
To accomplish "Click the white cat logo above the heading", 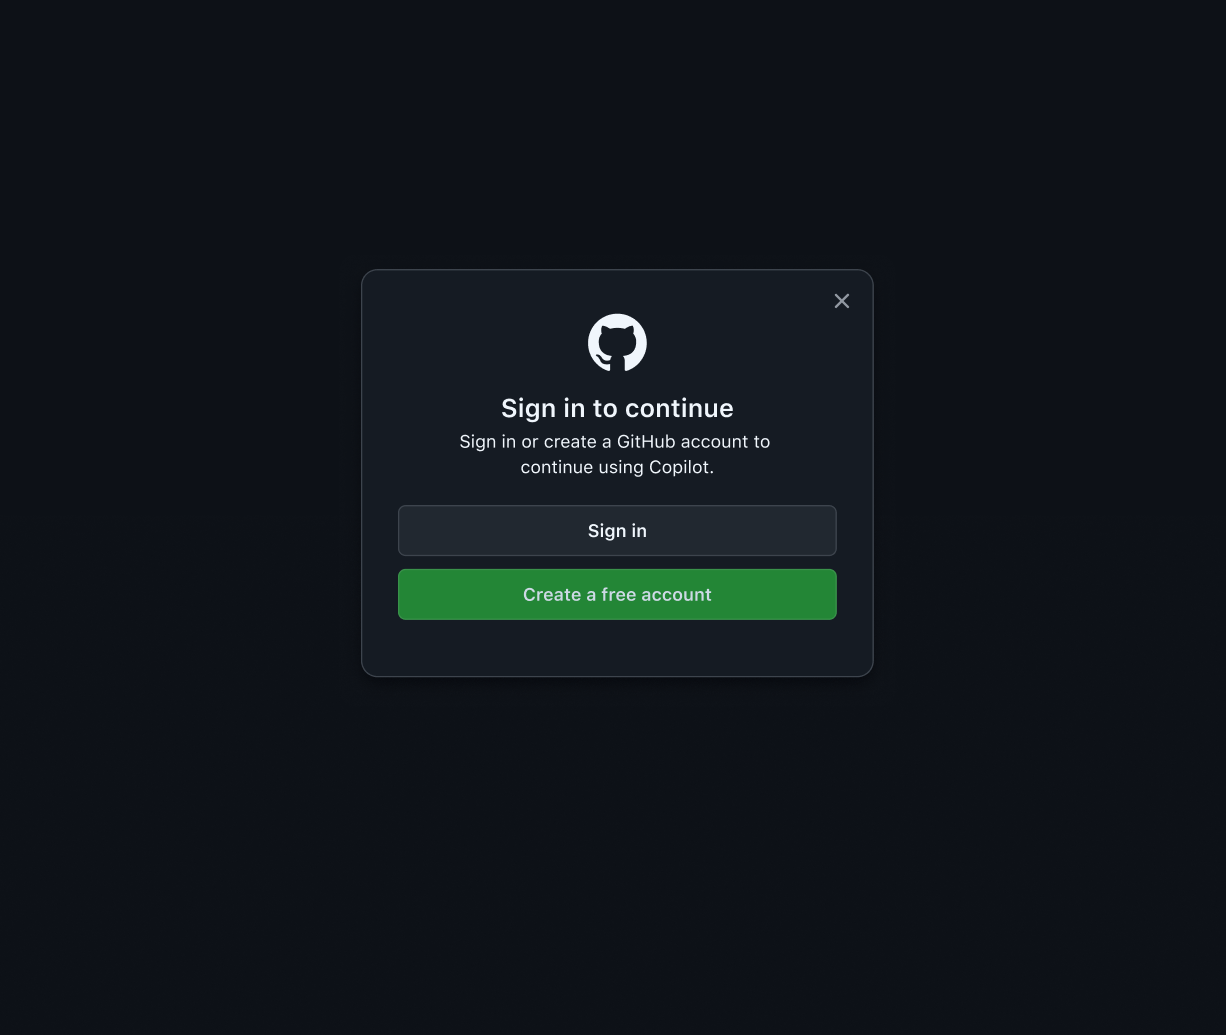I will click(617, 343).
